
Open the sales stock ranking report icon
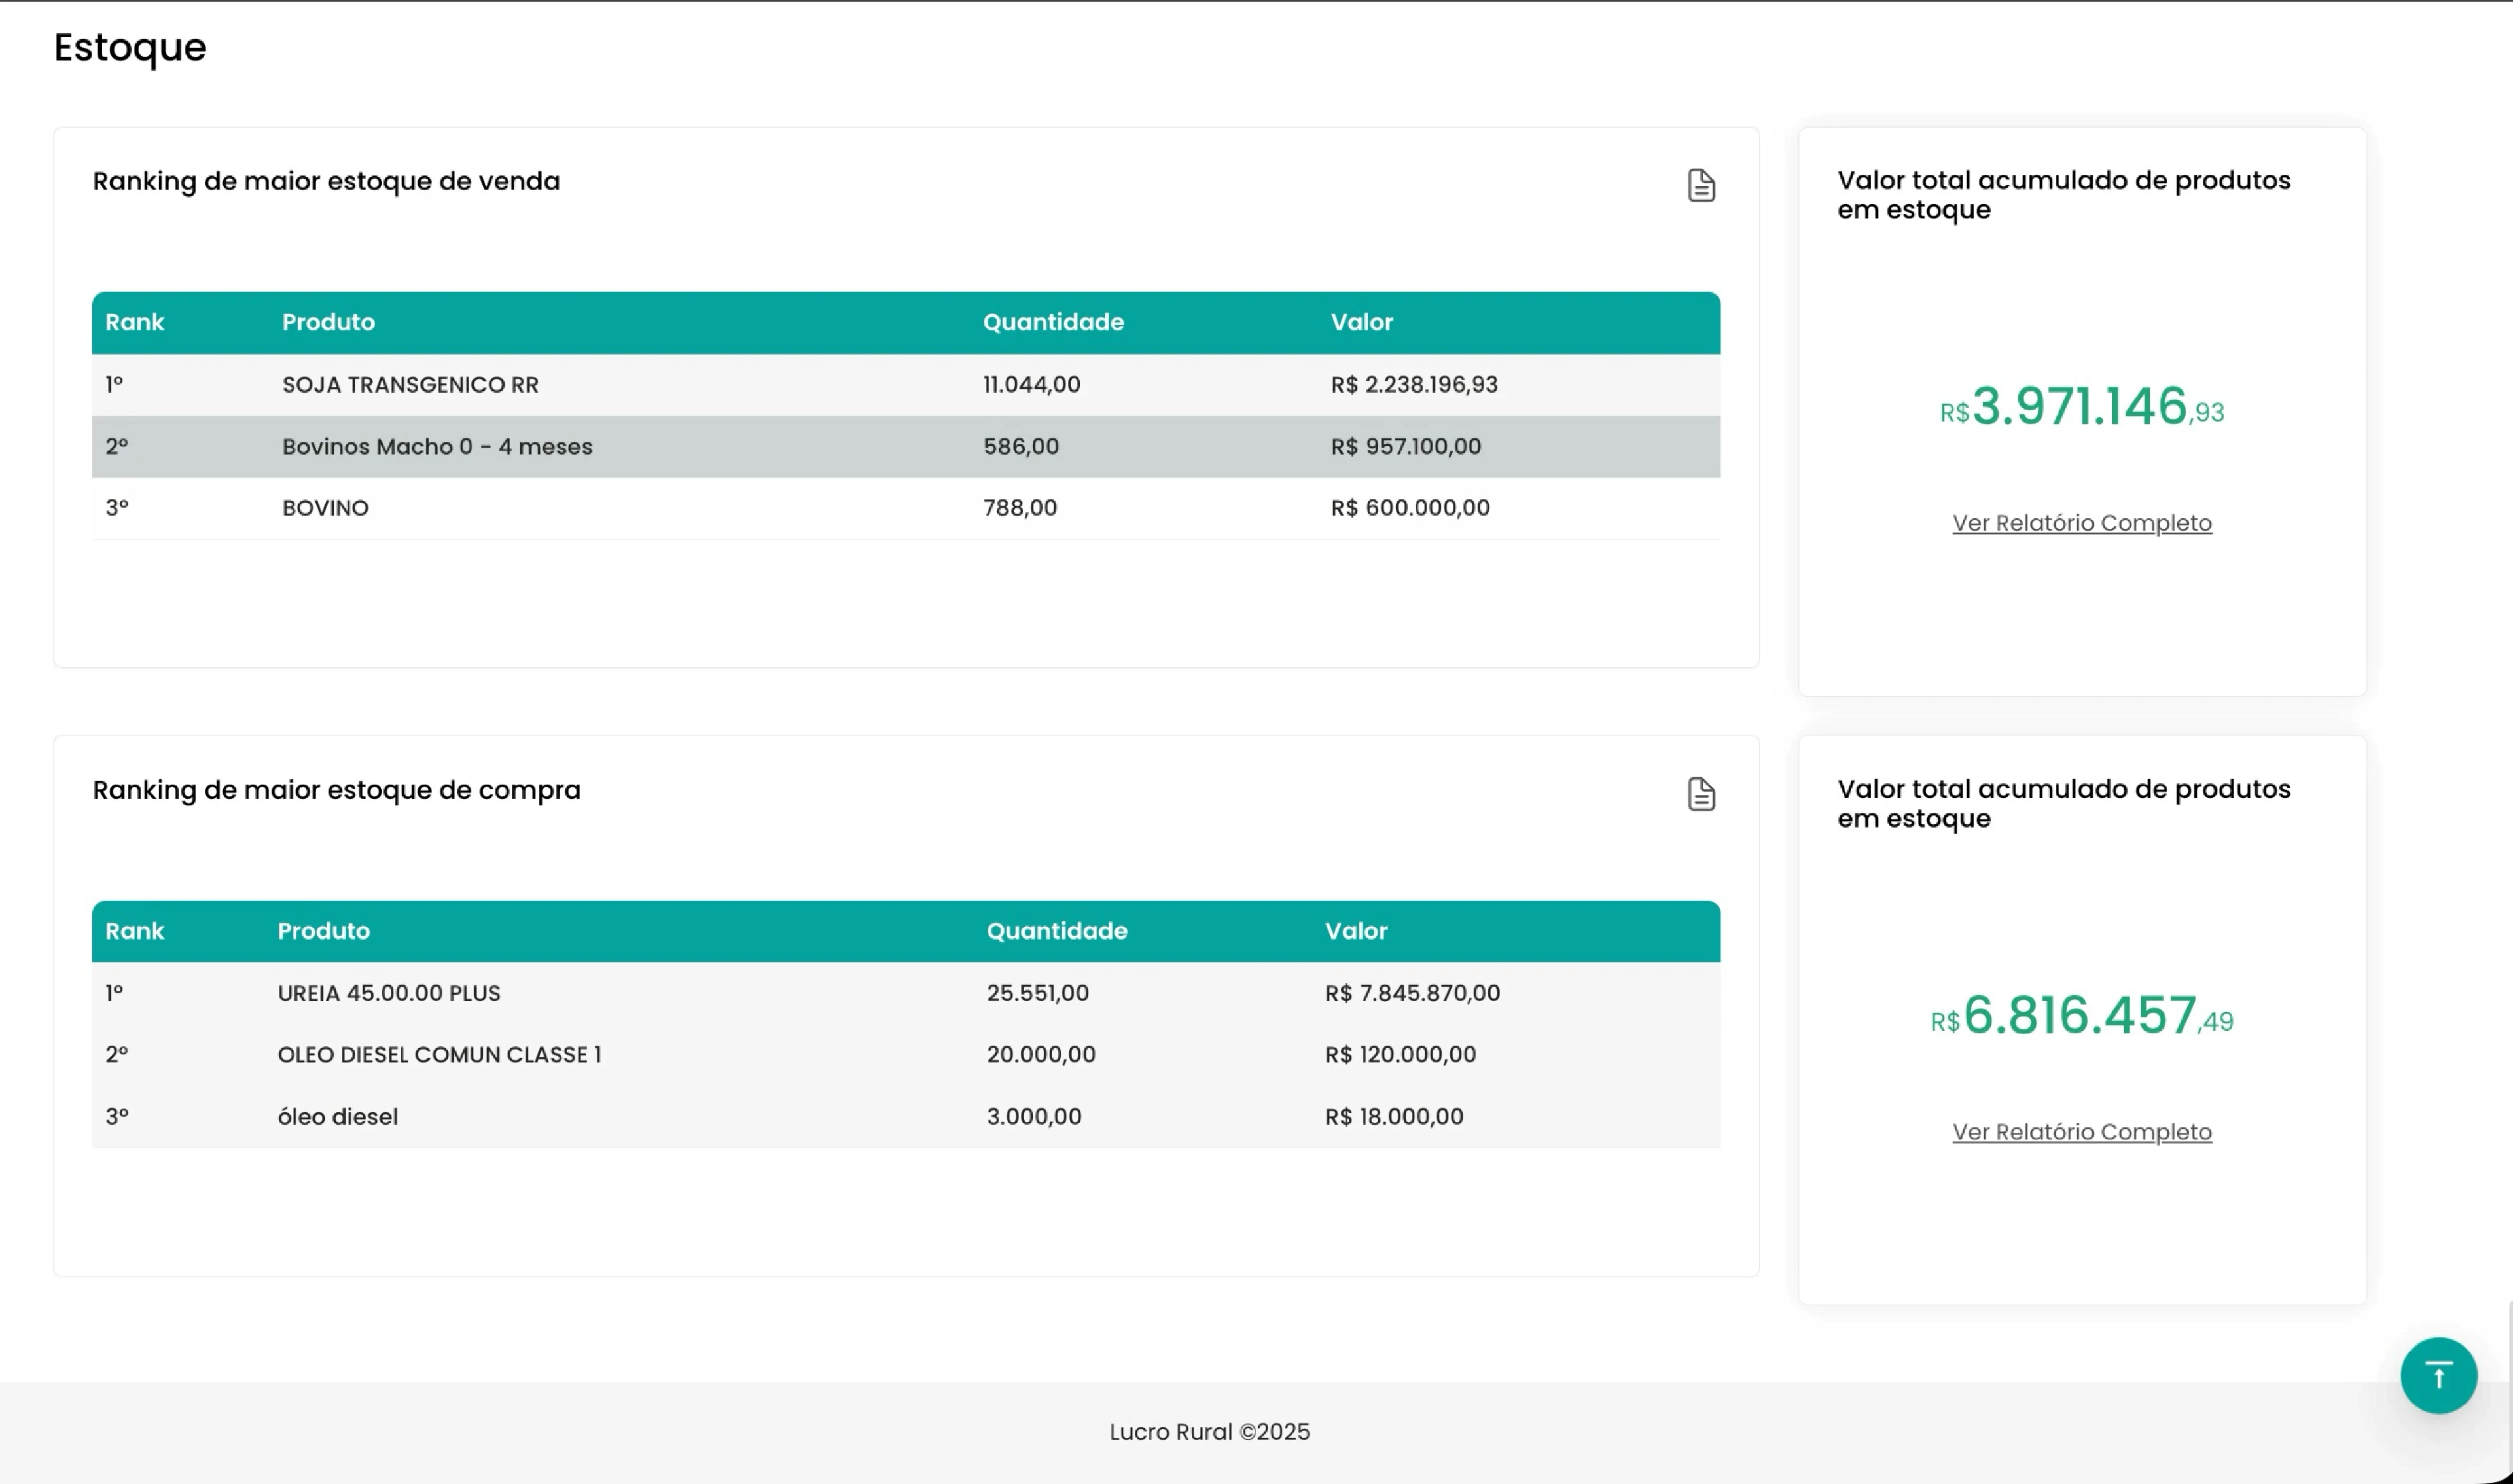point(1701,185)
